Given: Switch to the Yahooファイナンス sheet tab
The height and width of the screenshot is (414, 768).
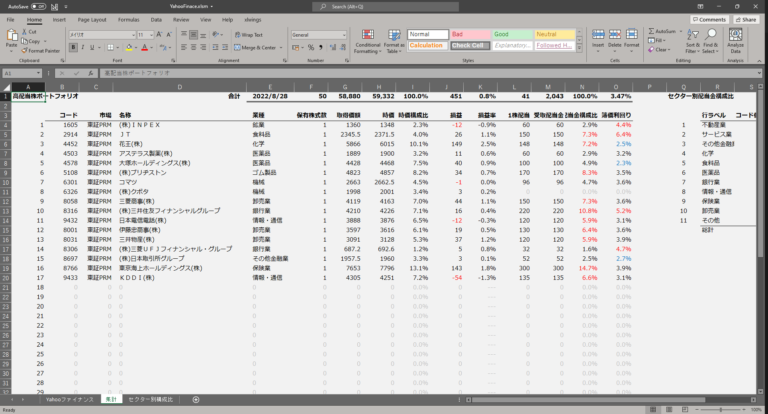Looking at the screenshot, I should [x=68, y=399].
